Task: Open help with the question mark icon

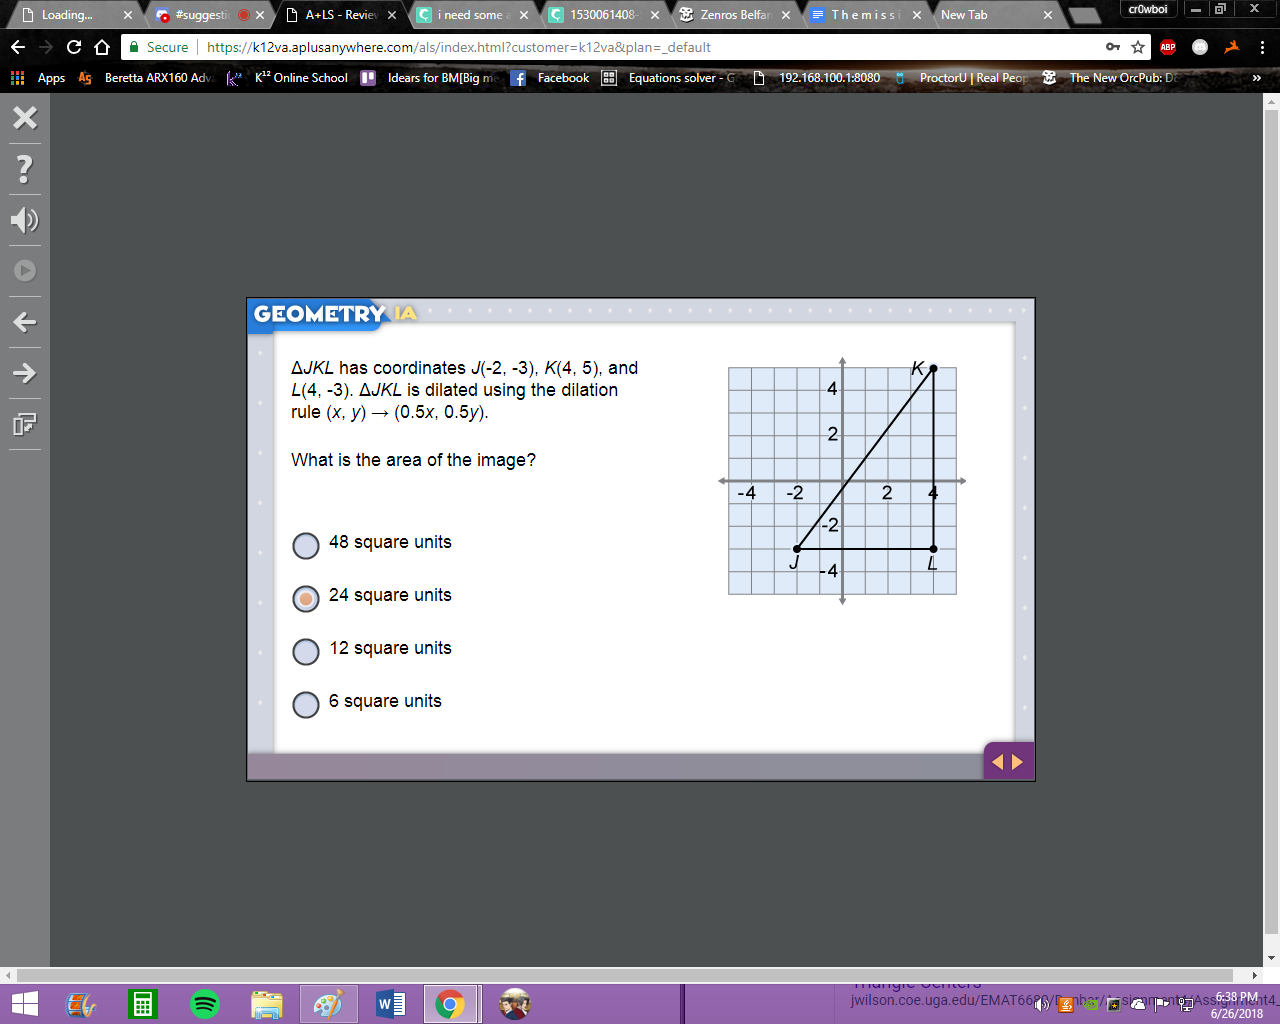Action: coord(25,169)
